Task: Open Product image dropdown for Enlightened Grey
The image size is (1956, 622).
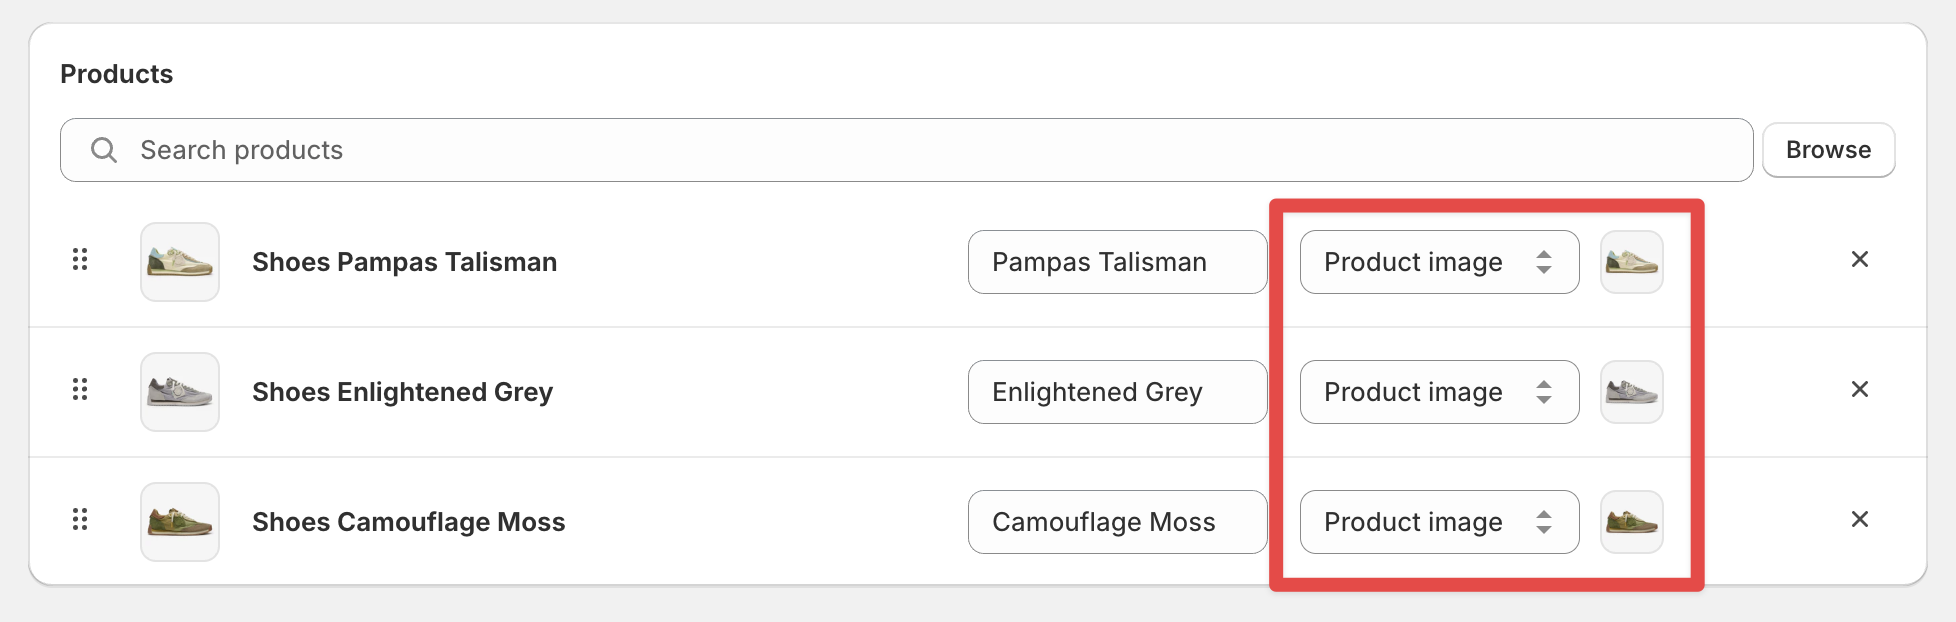Action: pyautogui.click(x=1439, y=392)
